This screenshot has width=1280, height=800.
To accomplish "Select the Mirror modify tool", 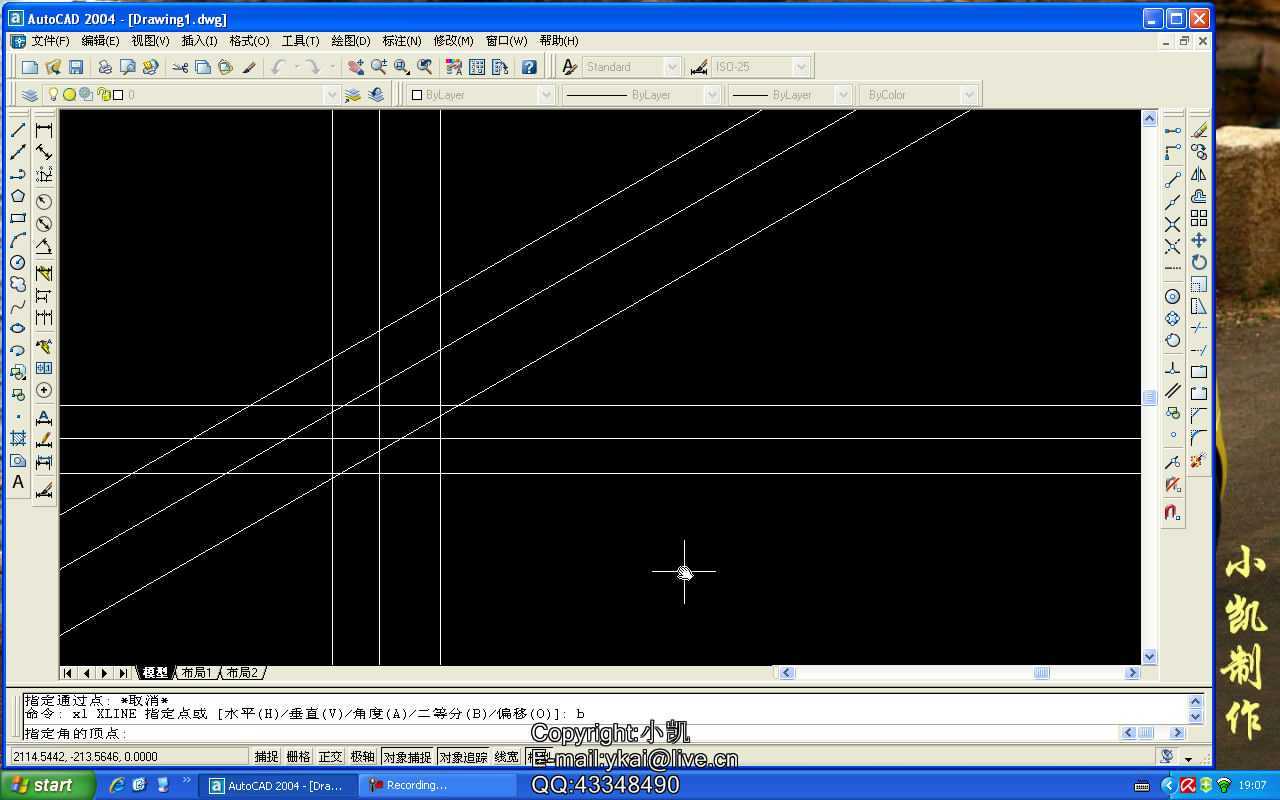I will [x=1198, y=174].
